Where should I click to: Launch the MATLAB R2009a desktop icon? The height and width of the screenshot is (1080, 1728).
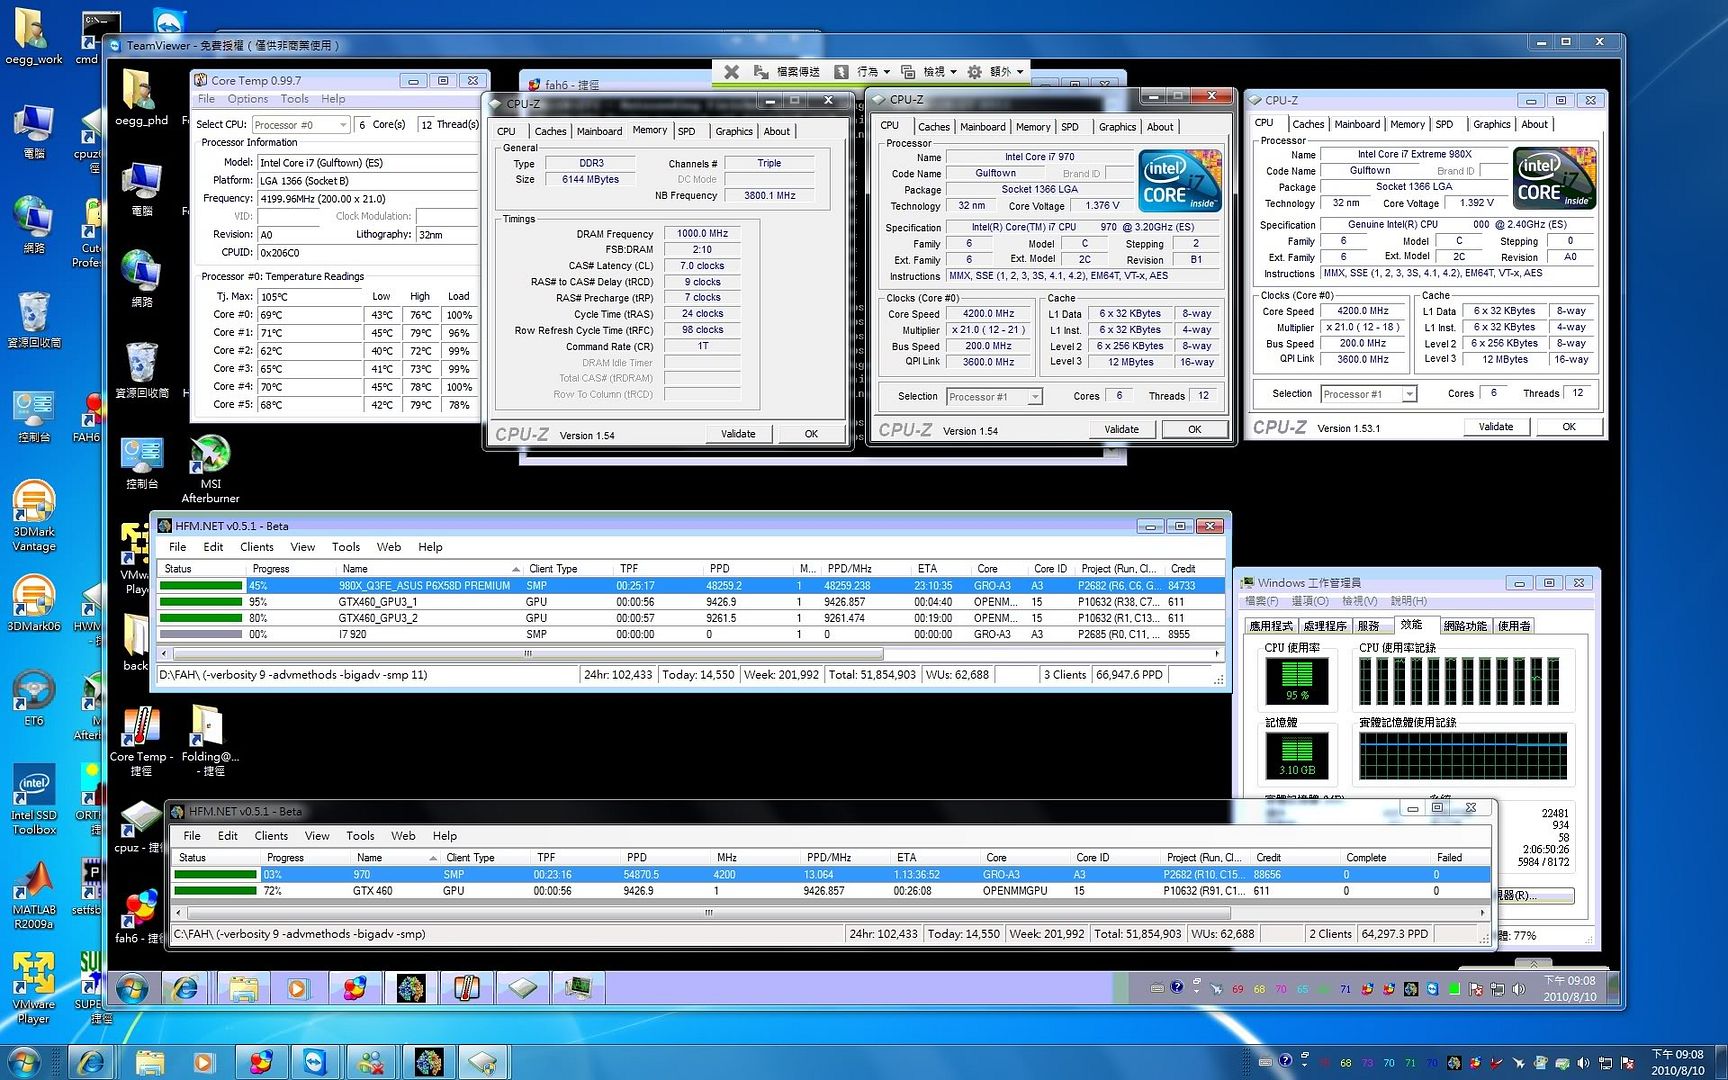[33, 894]
